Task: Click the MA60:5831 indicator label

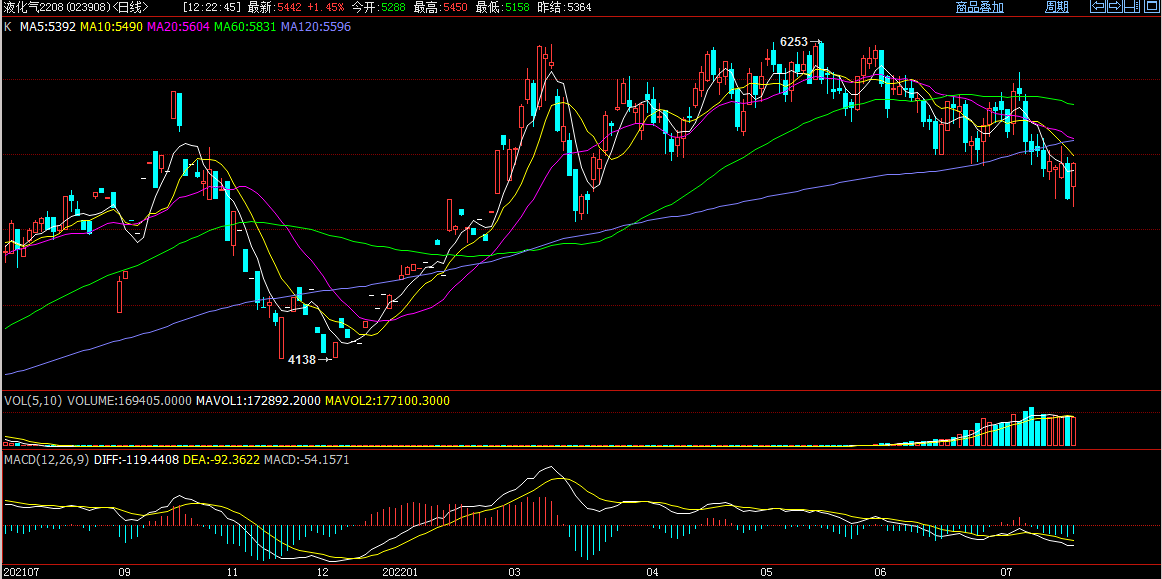Action: pos(247,26)
